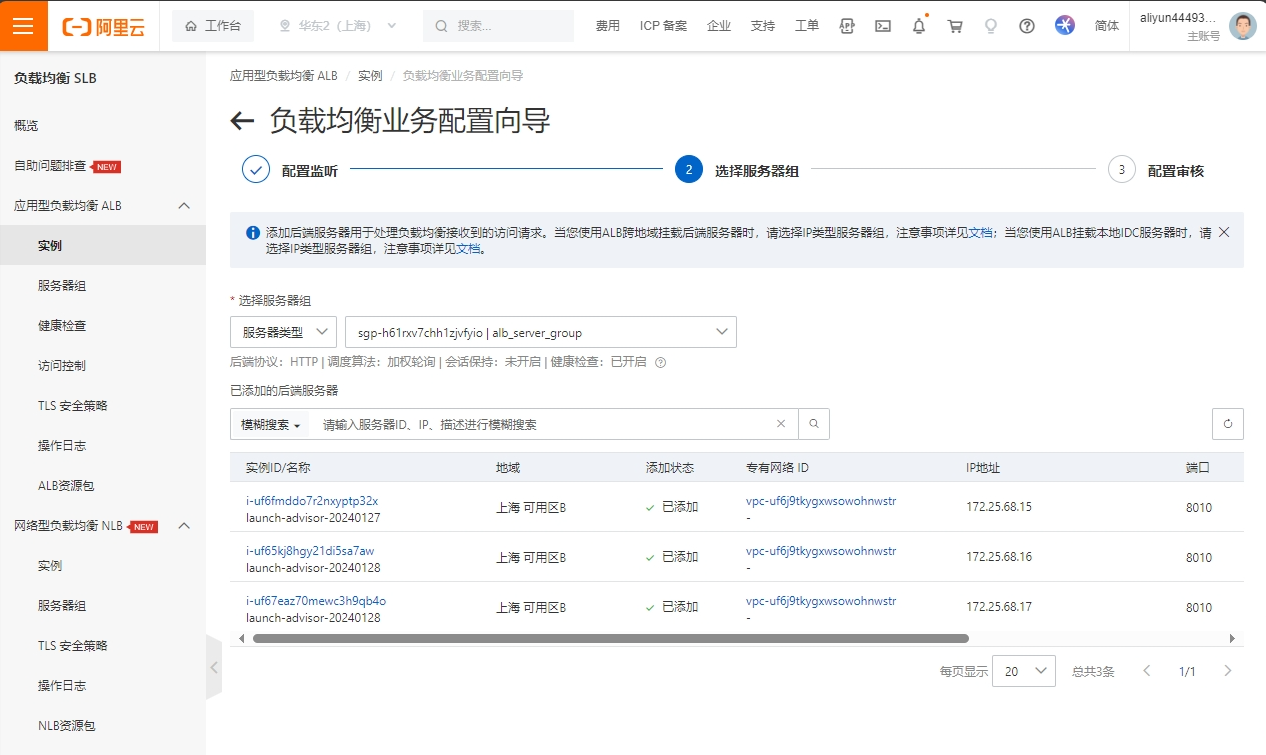
Task: Click the search magnifier button in server filter
Action: coord(814,424)
